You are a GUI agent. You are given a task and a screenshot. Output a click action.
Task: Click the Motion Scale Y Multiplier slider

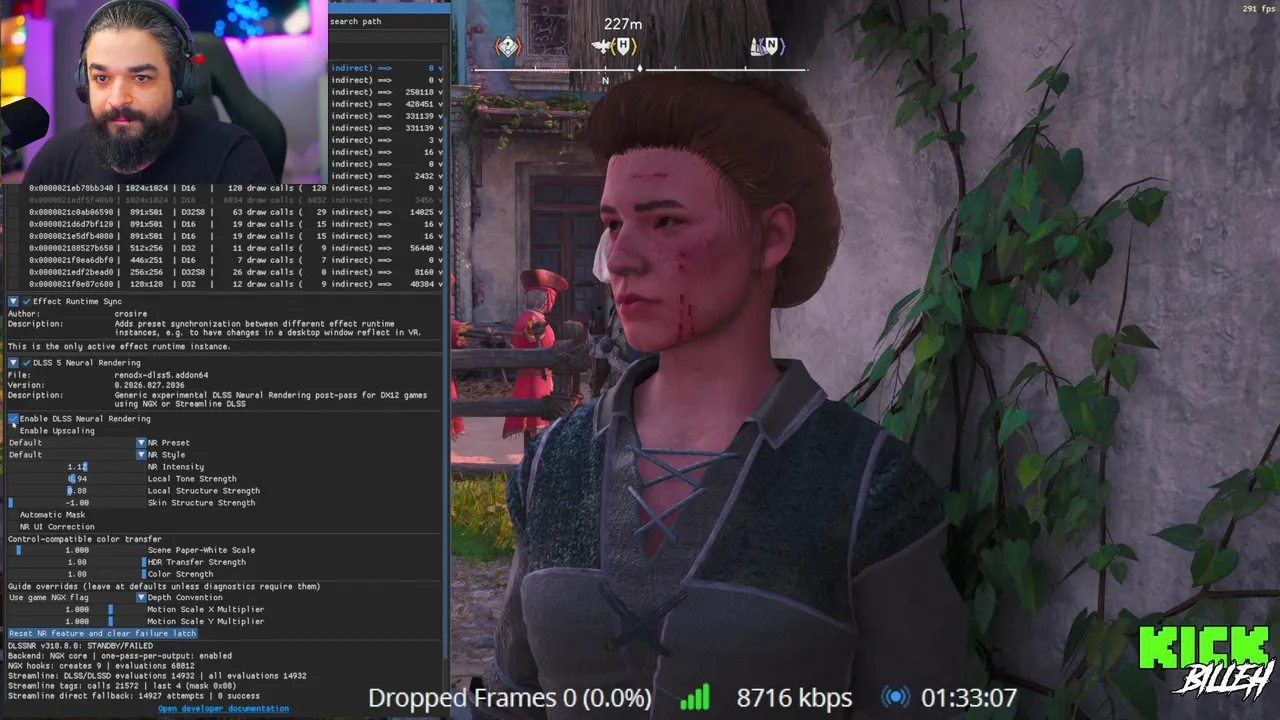point(77,621)
